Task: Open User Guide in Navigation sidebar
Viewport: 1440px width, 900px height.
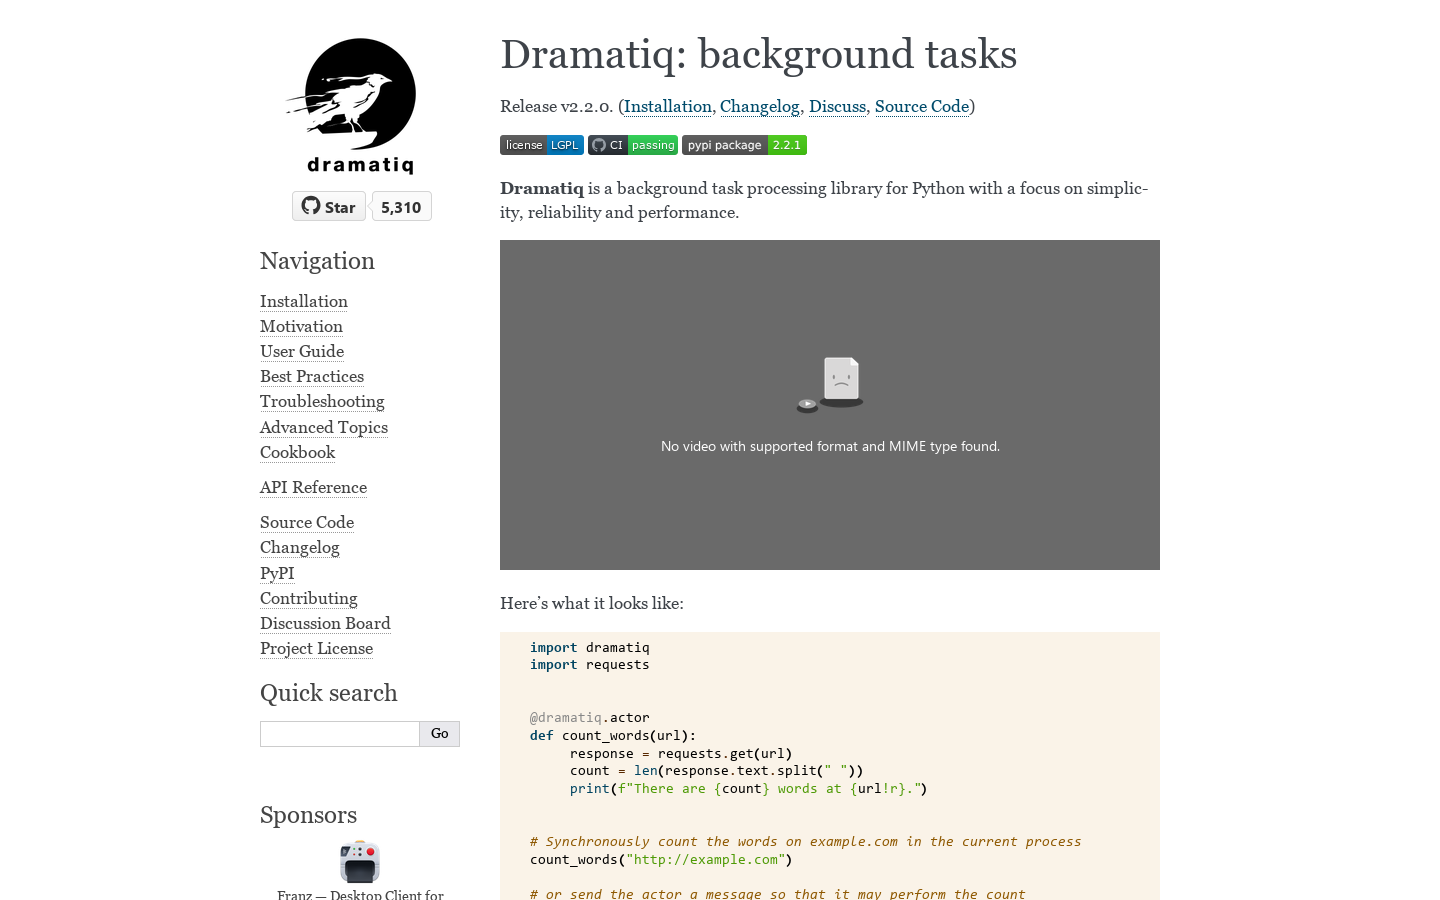Action: point(302,351)
